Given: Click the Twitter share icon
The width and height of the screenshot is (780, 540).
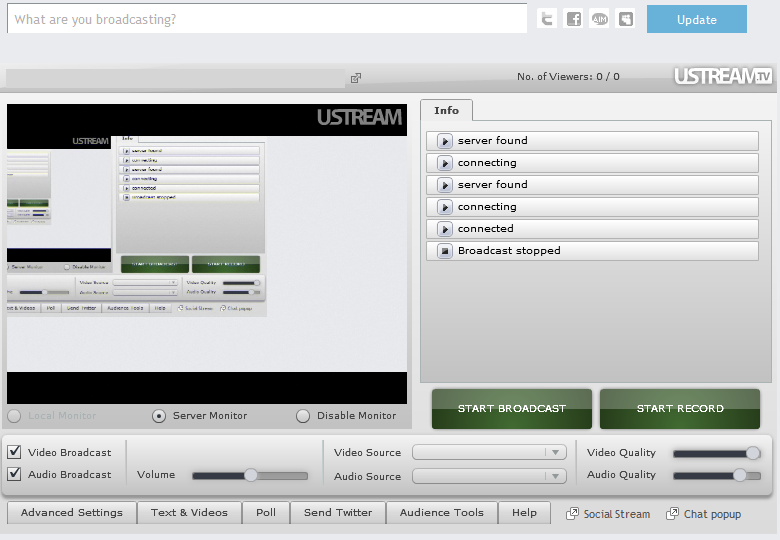Looking at the screenshot, I should coord(547,19).
